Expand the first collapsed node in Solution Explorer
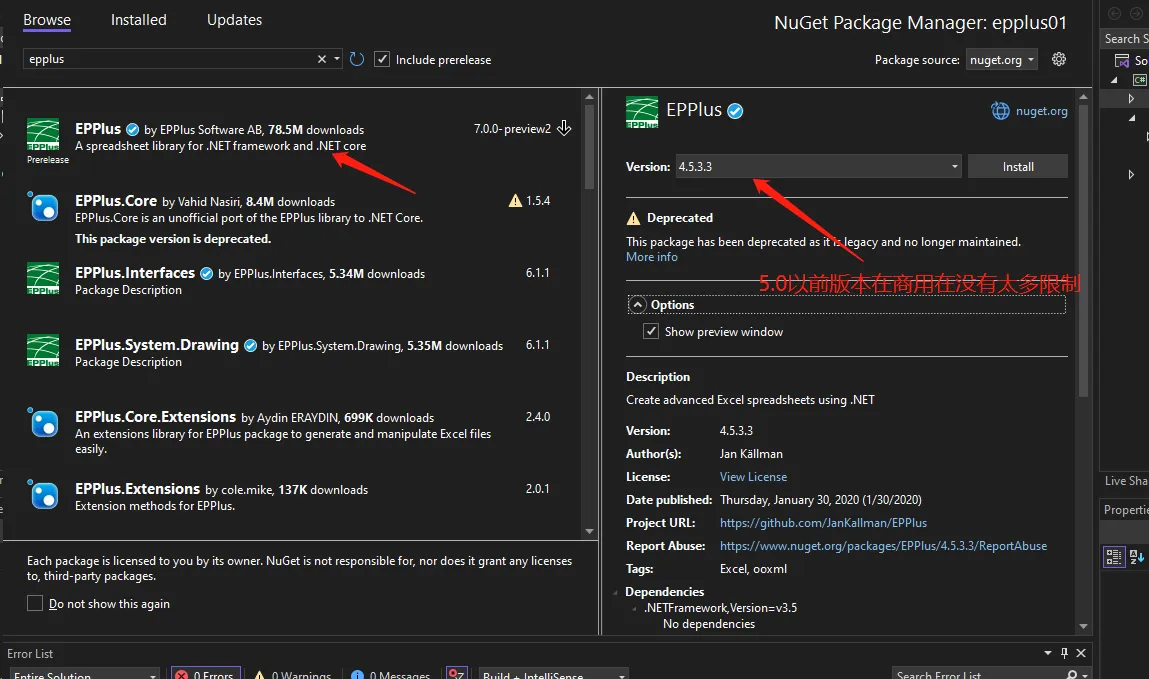Image resolution: width=1149 pixels, height=679 pixels. [1131, 98]
